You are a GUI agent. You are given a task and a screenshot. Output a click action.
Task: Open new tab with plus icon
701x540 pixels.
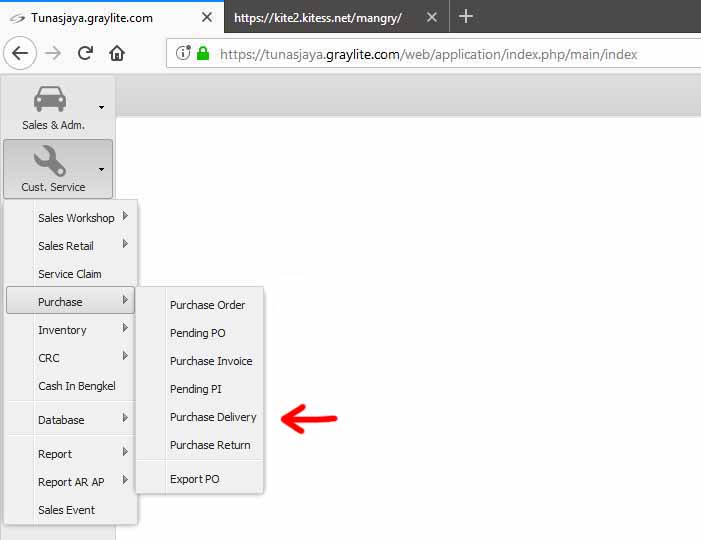pos(466,17)
